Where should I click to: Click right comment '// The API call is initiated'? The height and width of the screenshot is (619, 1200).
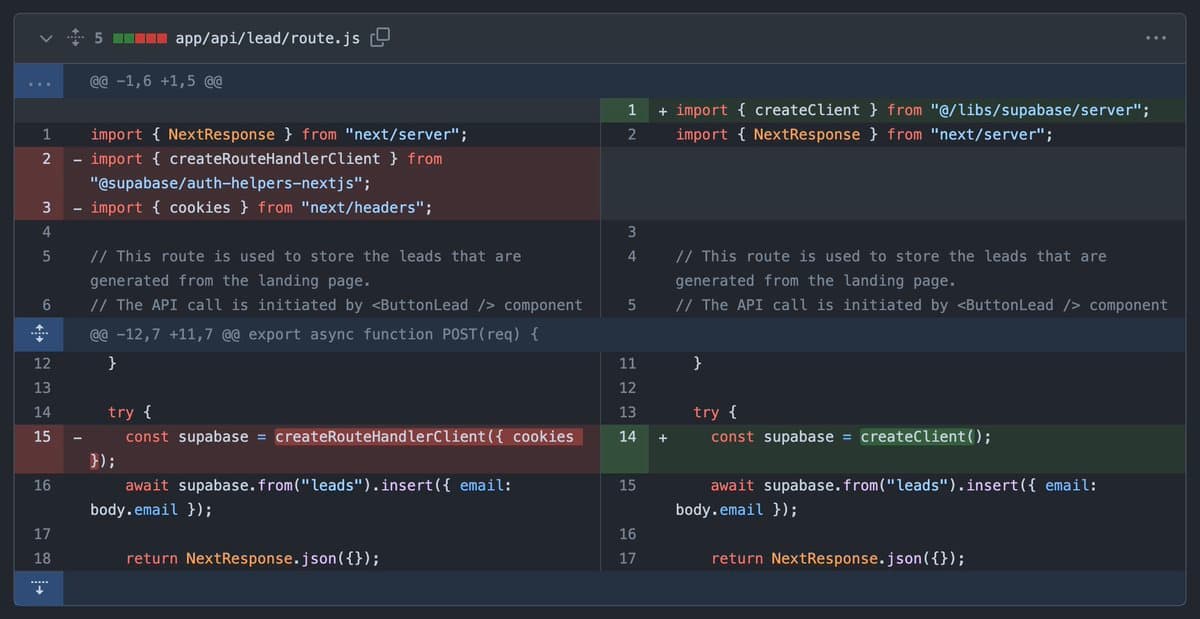pos(921,305)
